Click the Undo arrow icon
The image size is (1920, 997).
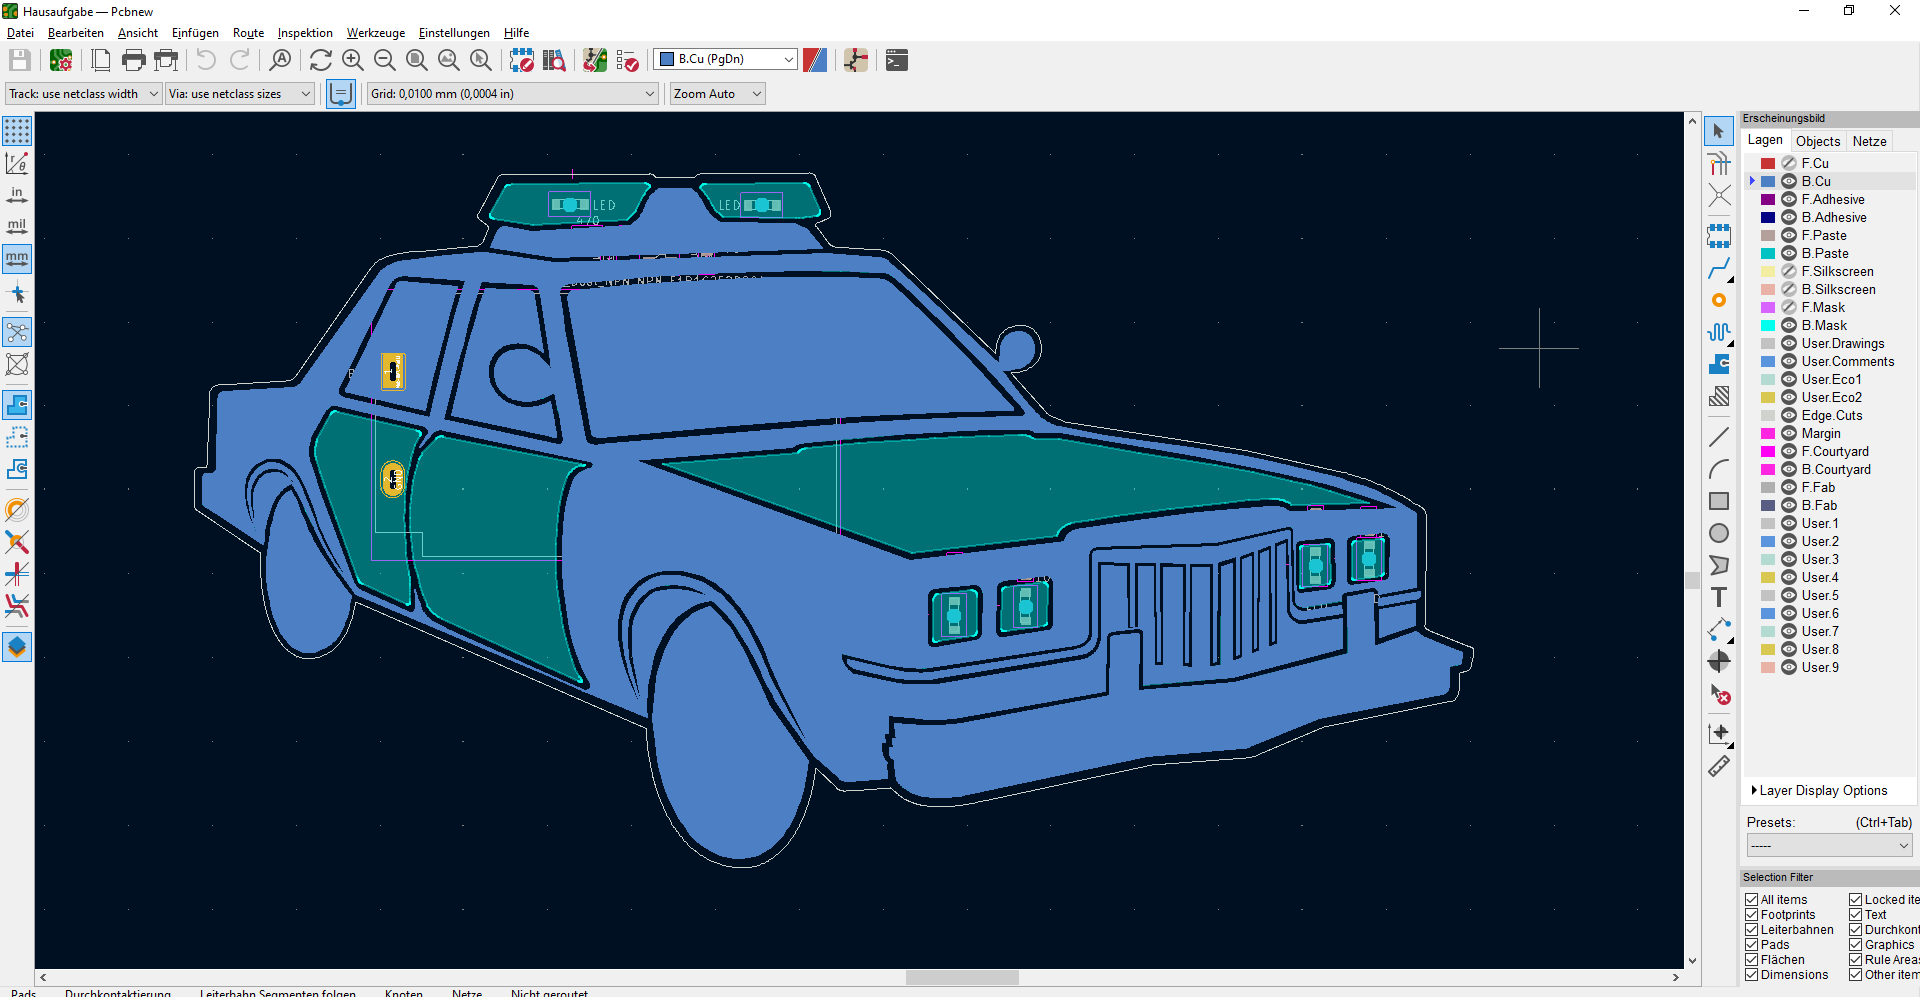(206, 60)
